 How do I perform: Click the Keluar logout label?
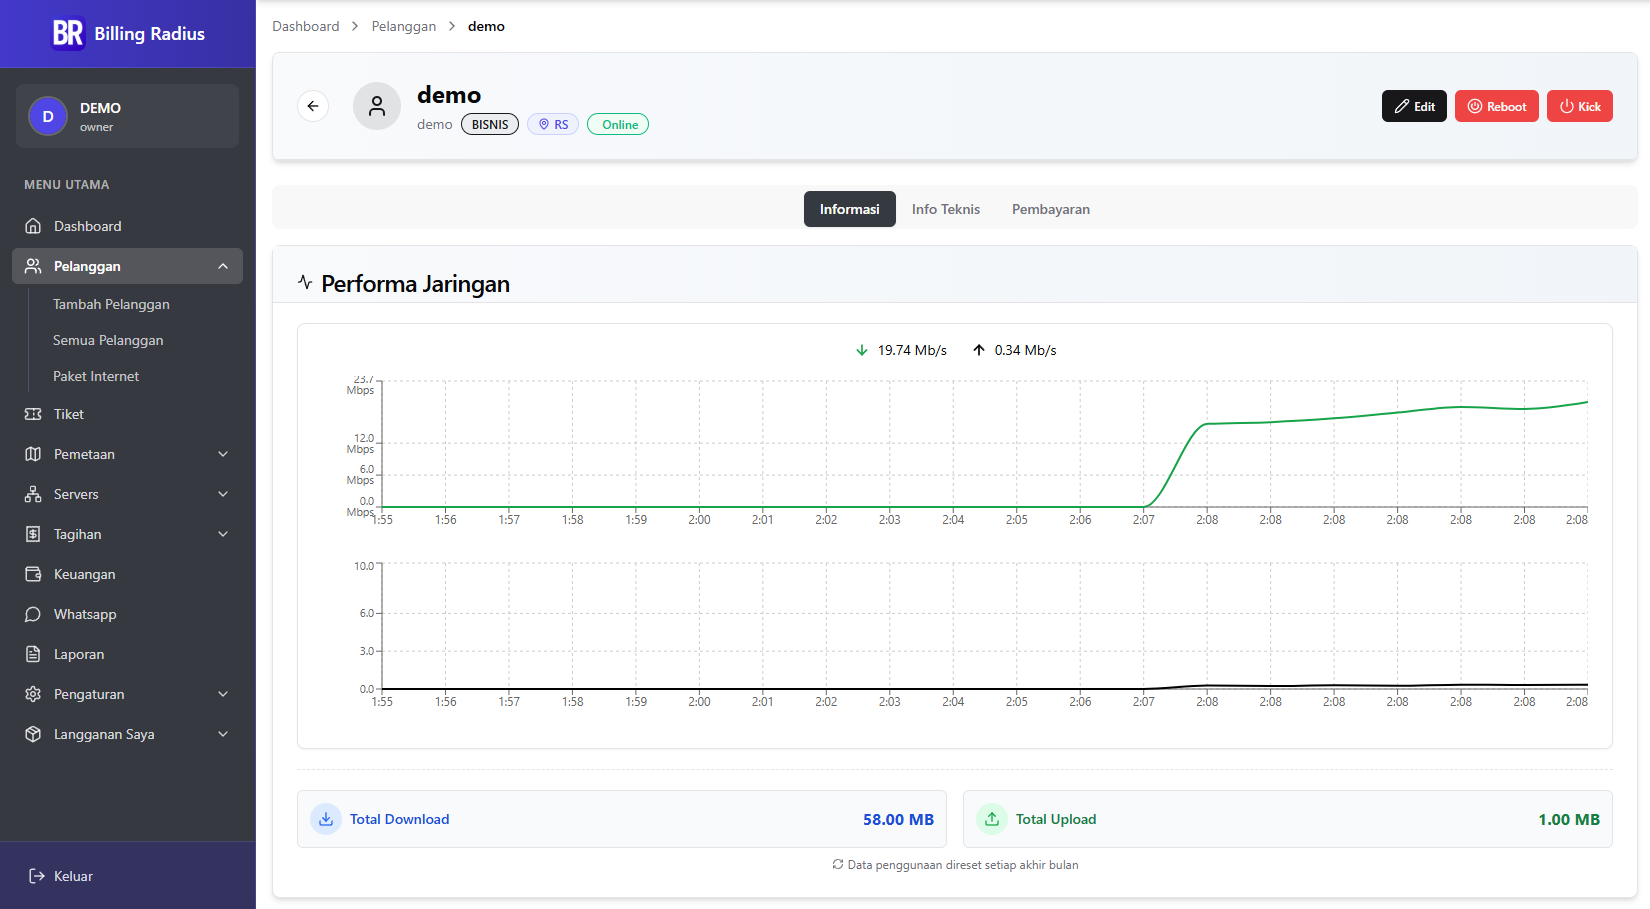click(x=73, y=876)
